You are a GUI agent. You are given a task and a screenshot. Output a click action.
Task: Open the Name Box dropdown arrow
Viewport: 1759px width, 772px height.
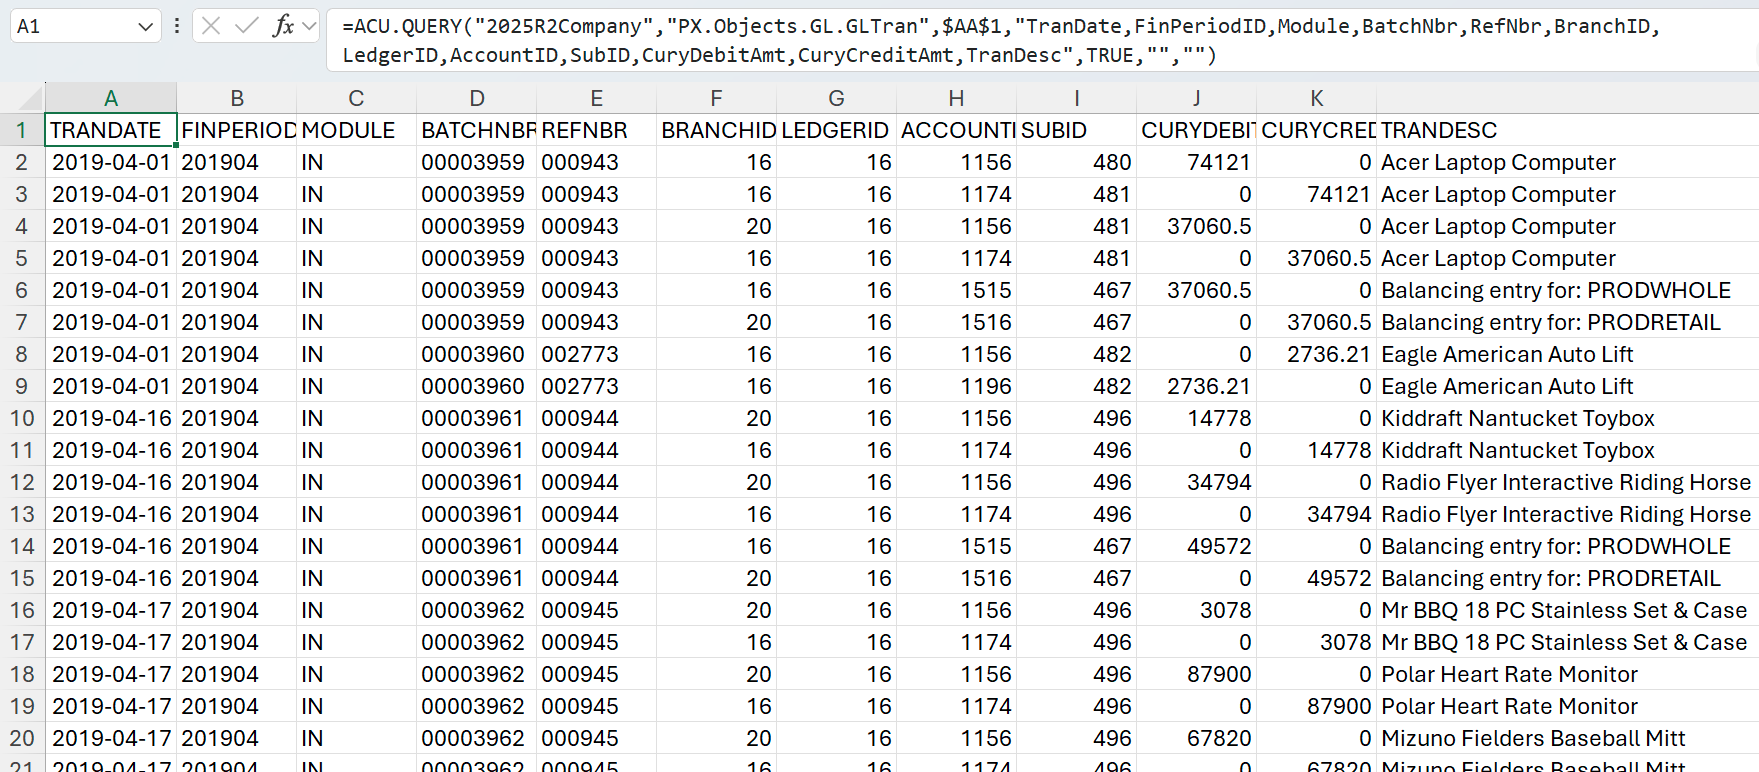click(145, 27)
